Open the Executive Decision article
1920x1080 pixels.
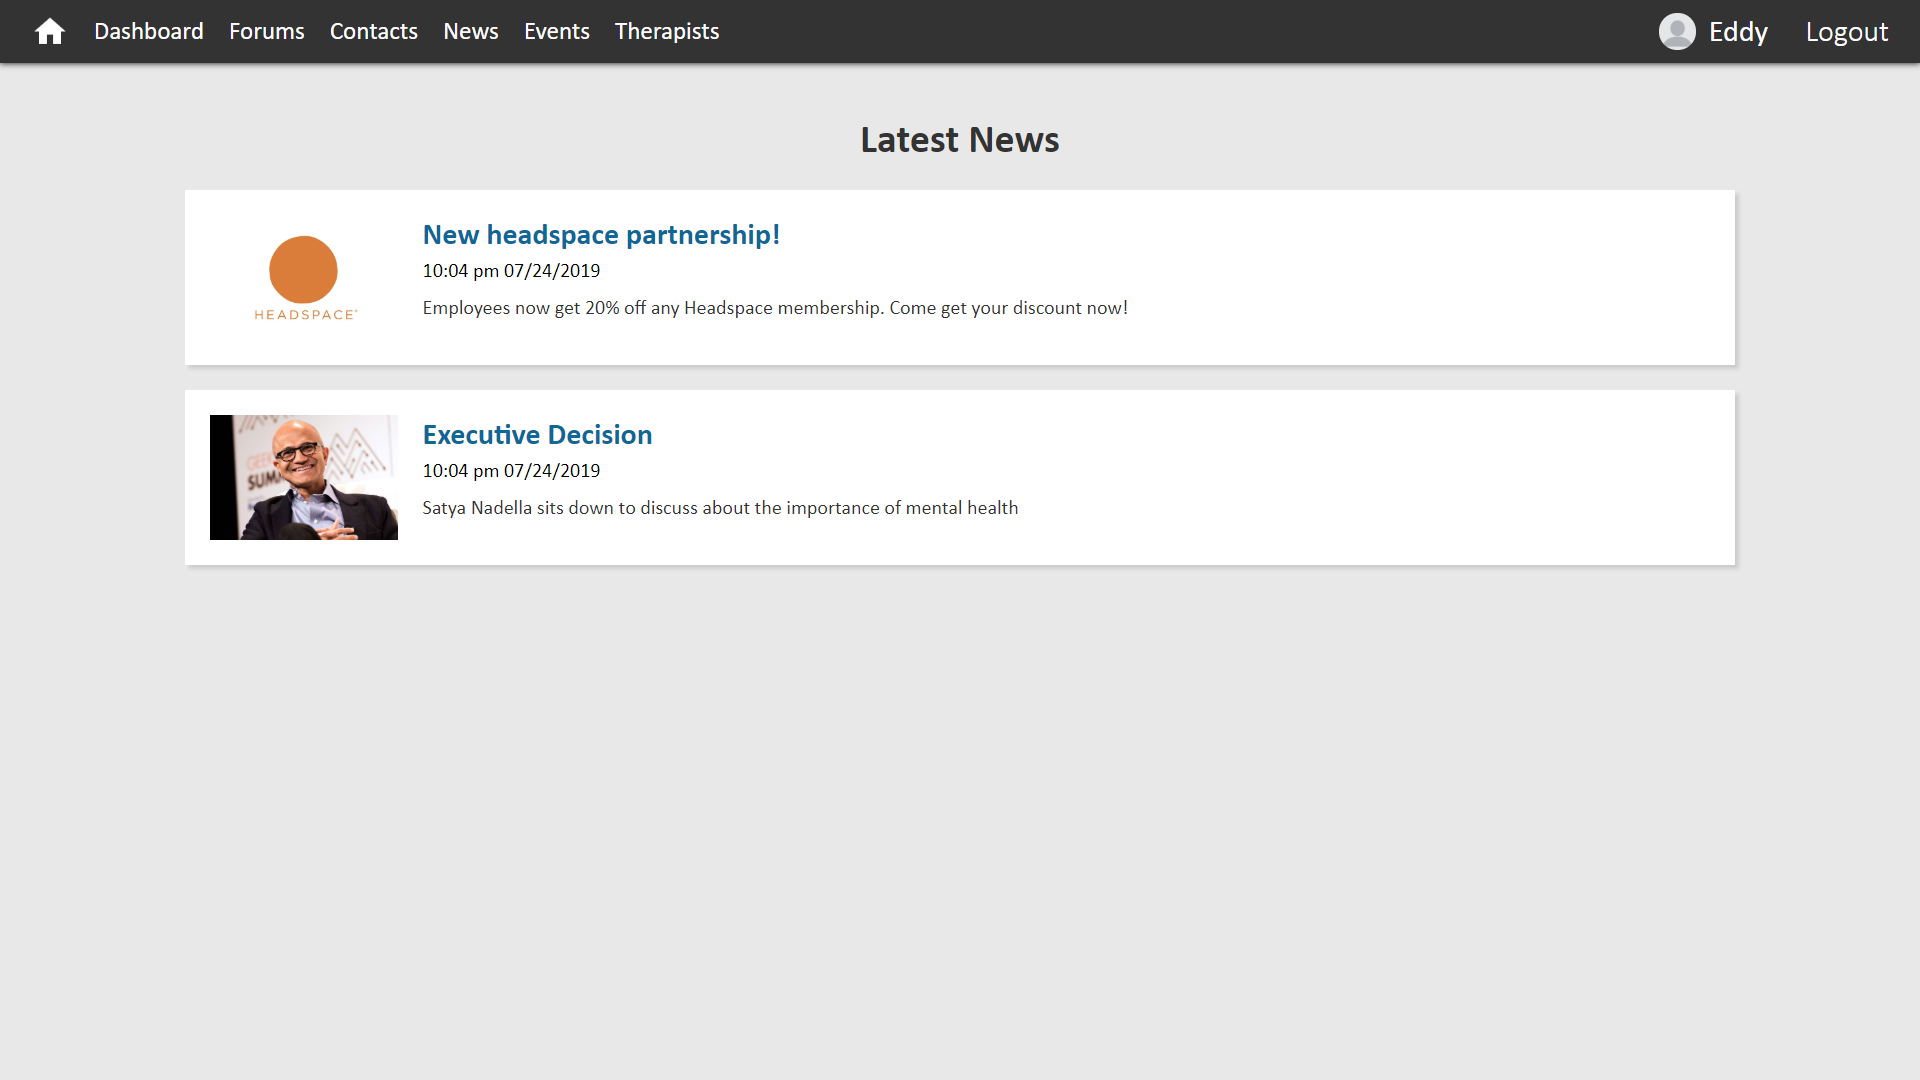pyautogui.click(x=537, y=435)
